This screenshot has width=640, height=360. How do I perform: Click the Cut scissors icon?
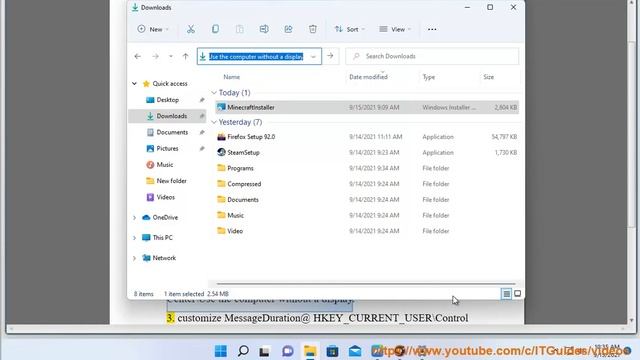tap(191, 29)
